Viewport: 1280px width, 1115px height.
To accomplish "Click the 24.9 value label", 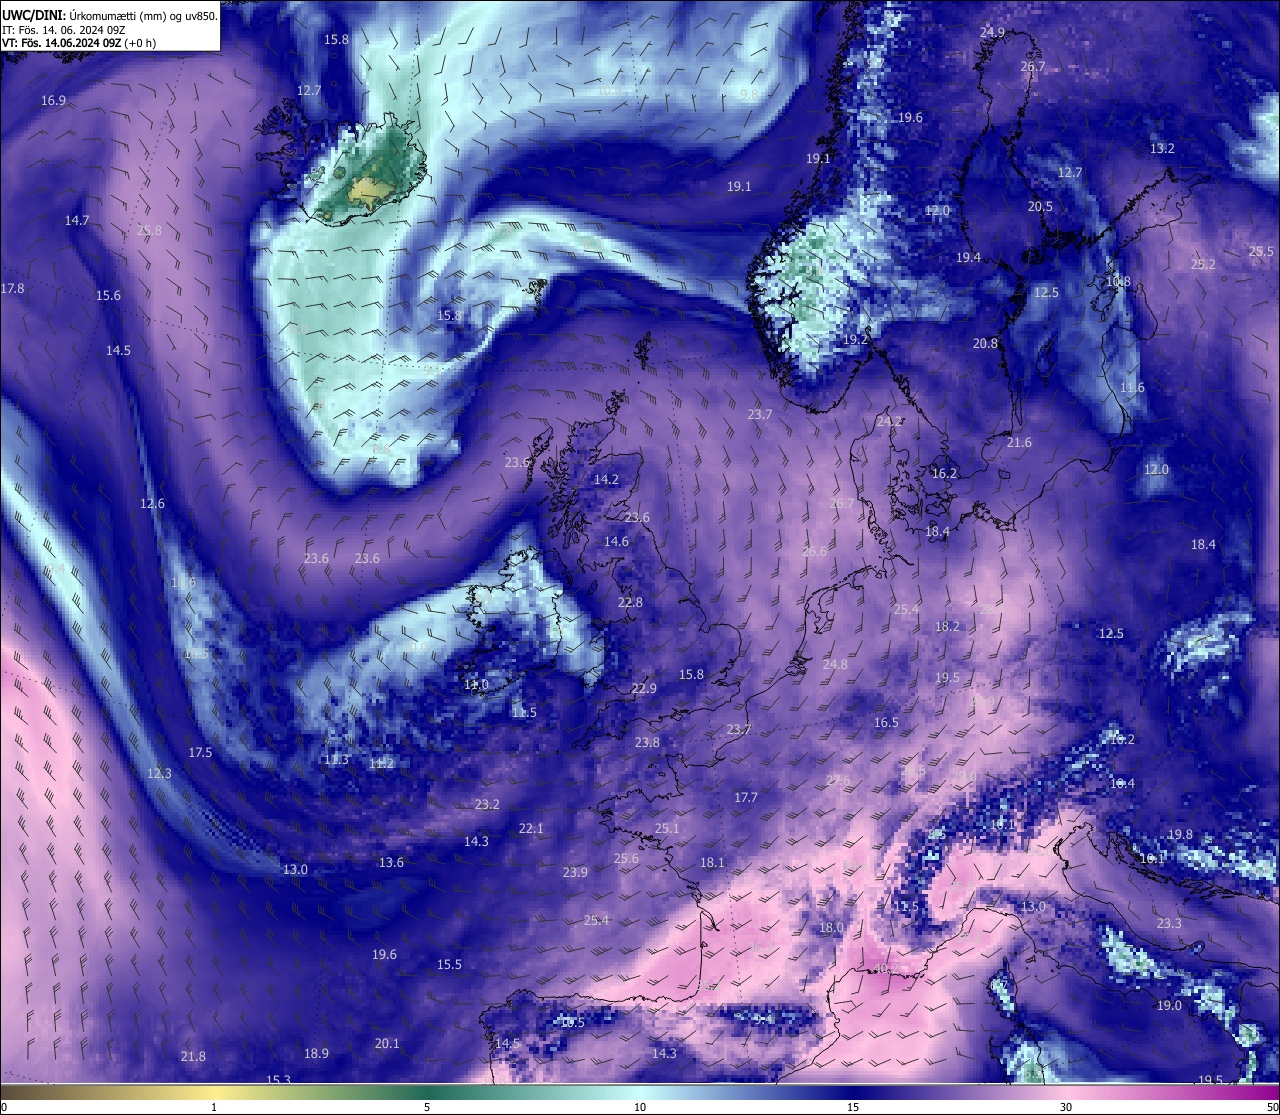I will 992,32.
